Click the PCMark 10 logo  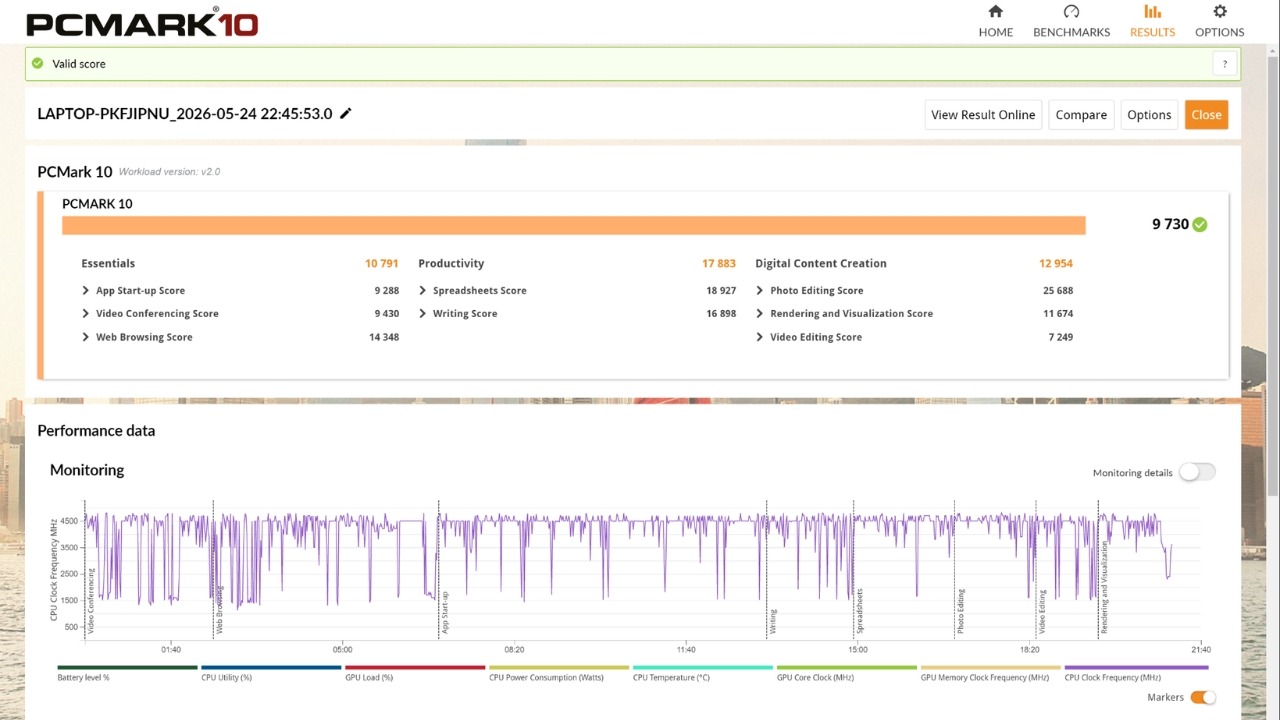click(142, 22)
